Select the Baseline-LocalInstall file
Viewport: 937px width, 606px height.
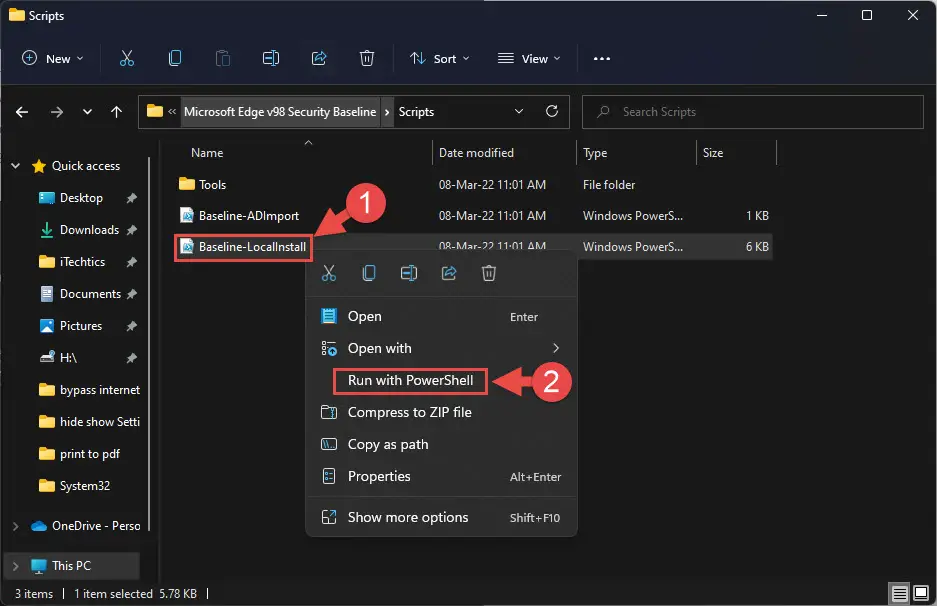[243, 247]
